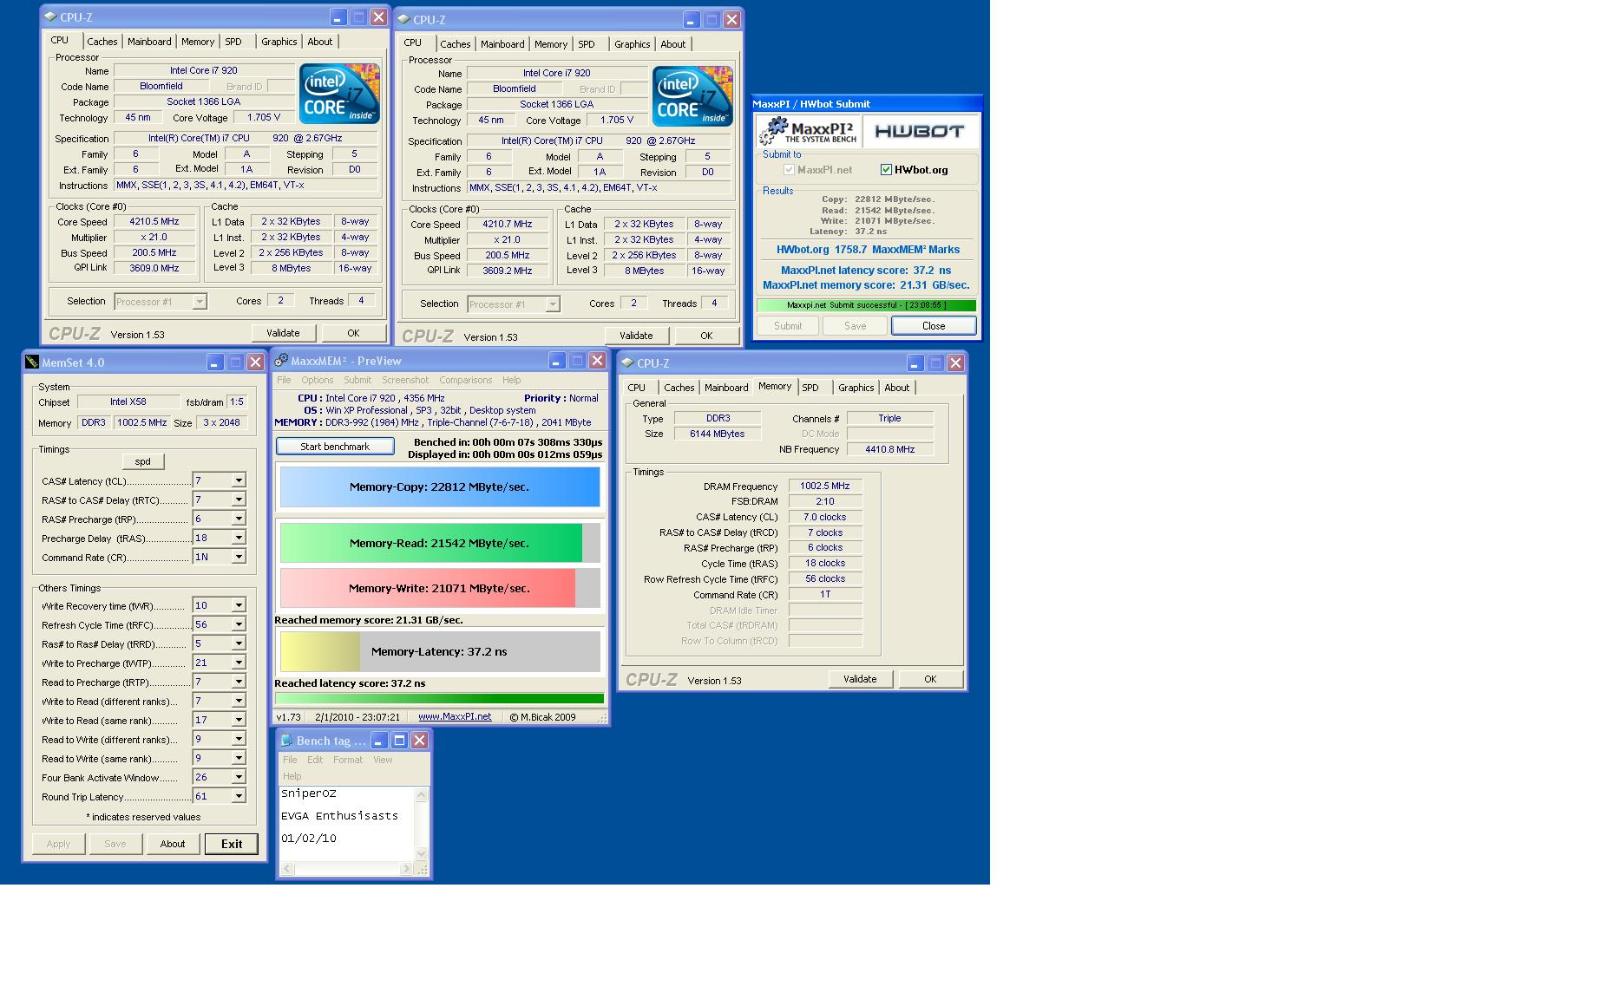Open the Command Rate (CR) dropdown in MemSet
The height and width of the screenshot is (999, 1600).
(x=239, y=557)
